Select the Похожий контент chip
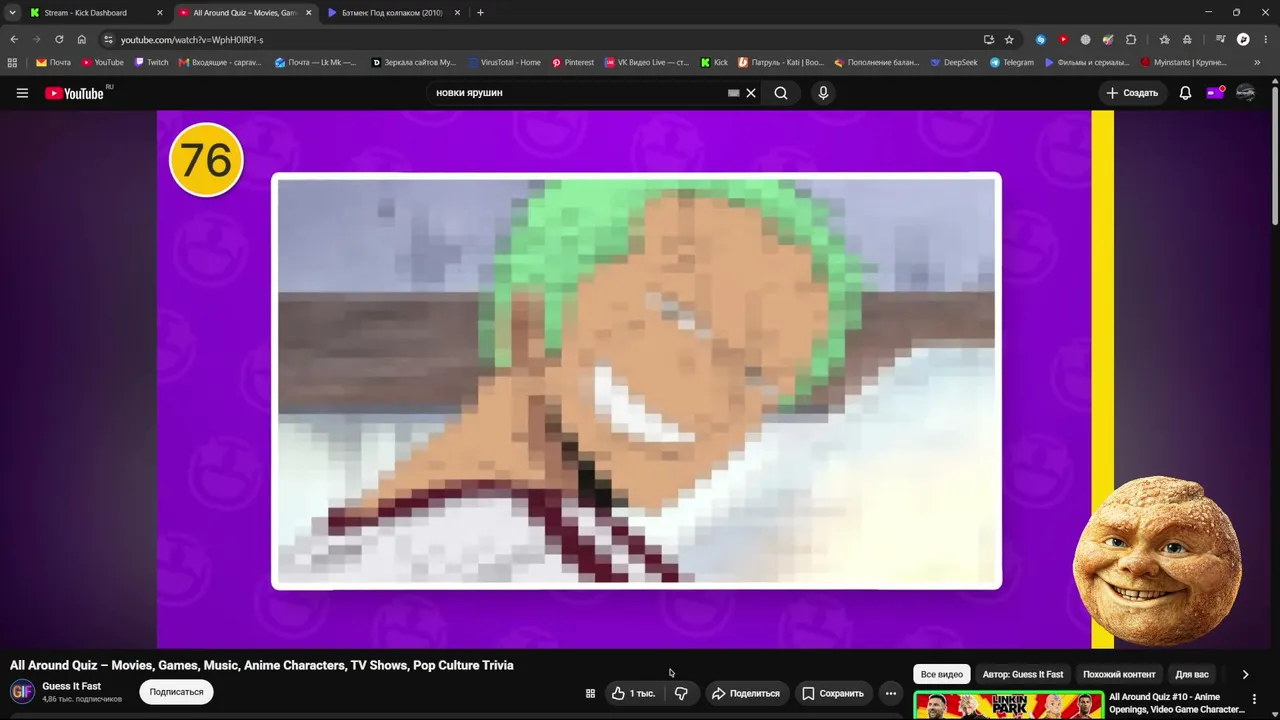 click(1119, 674)
